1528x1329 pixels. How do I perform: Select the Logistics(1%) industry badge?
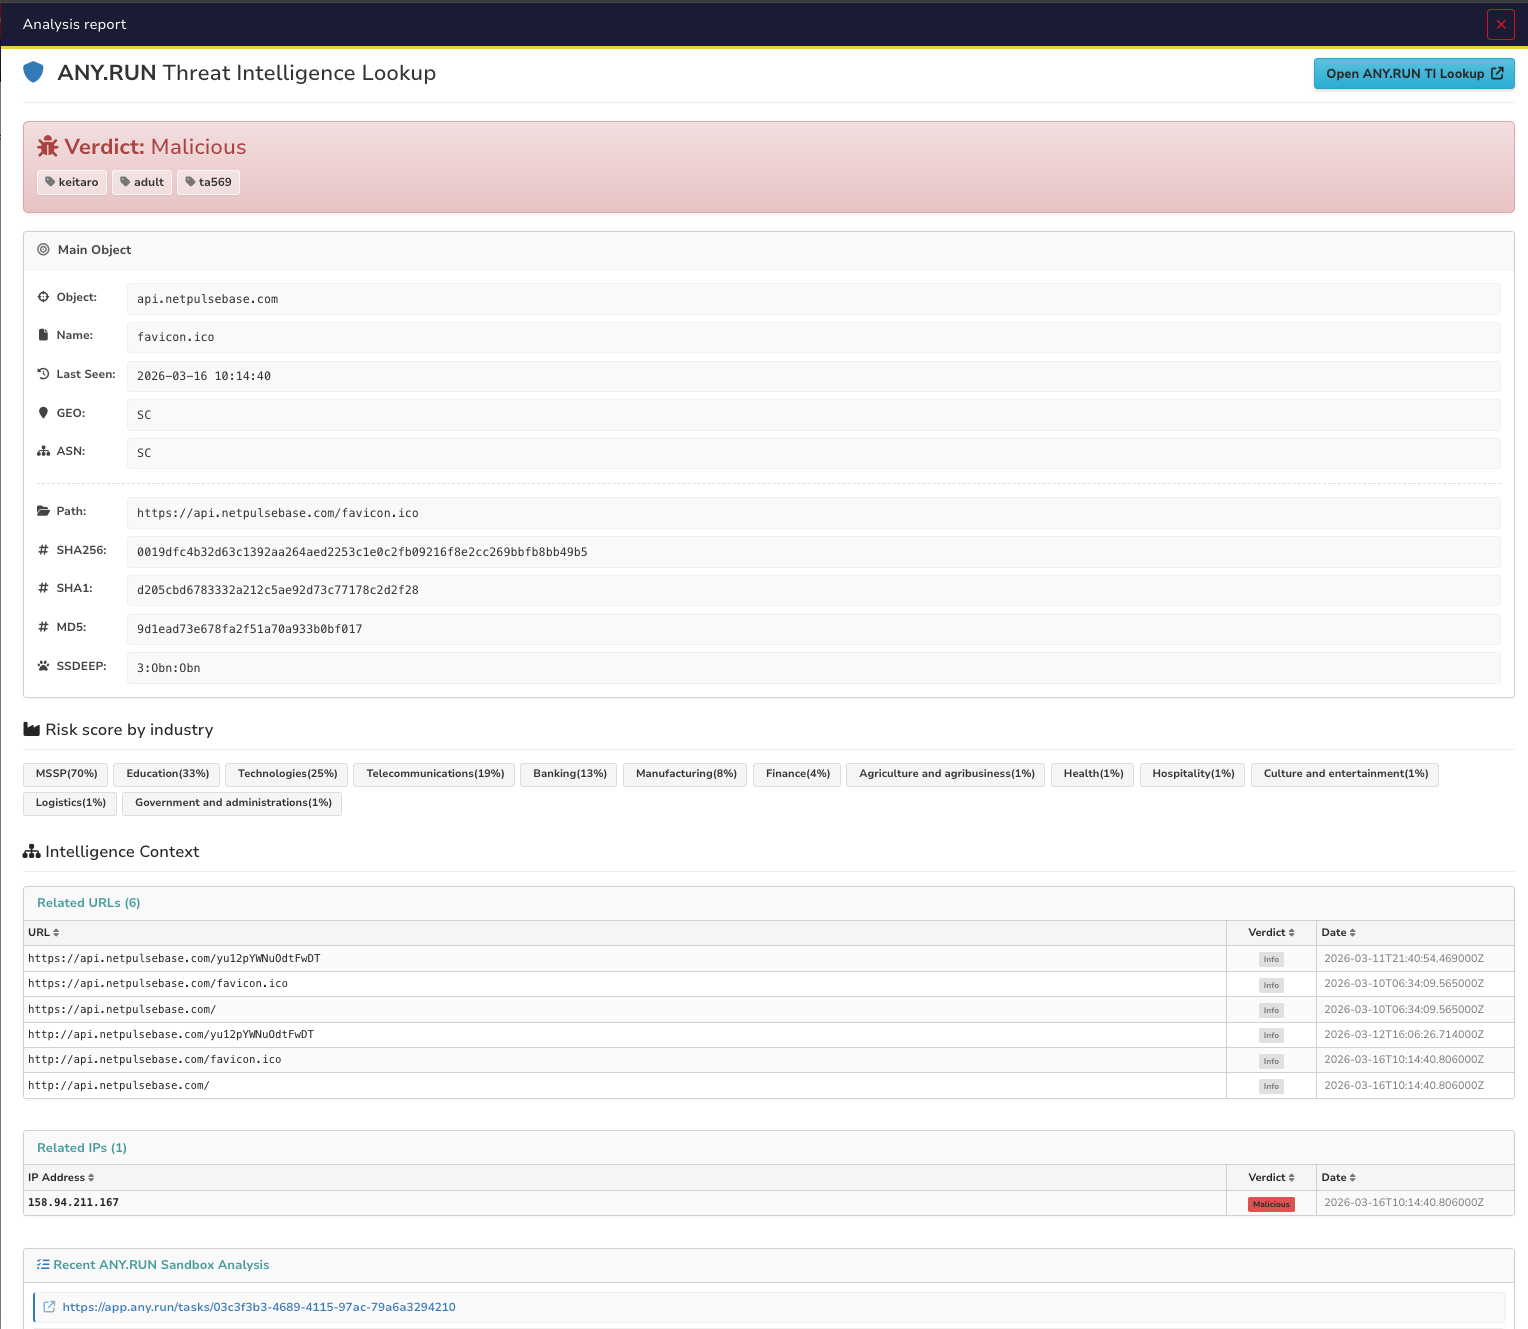coord(71,803)
